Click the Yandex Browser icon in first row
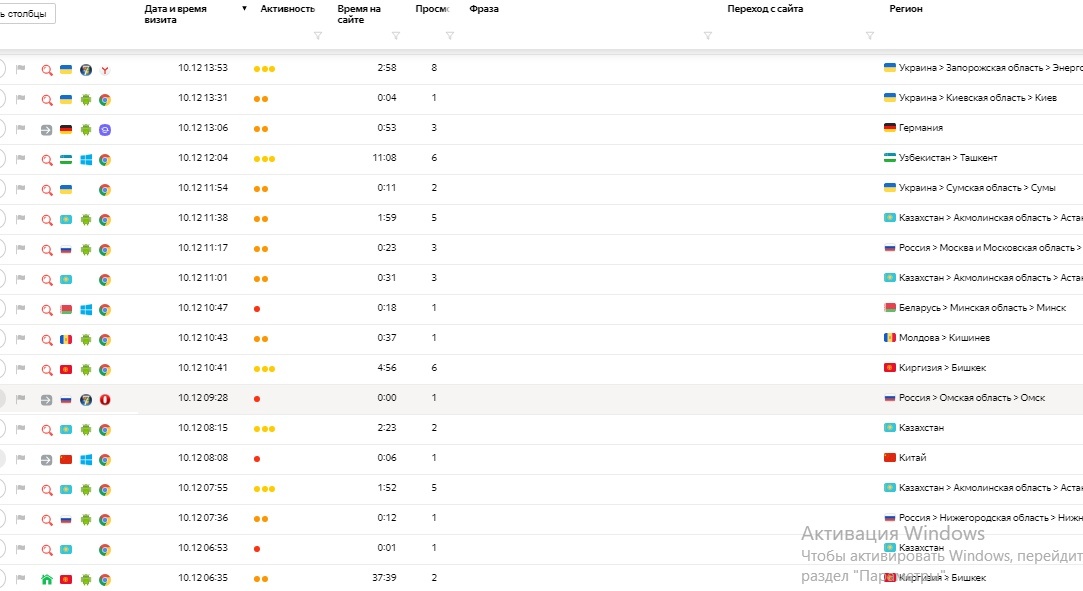 point(105,69)
